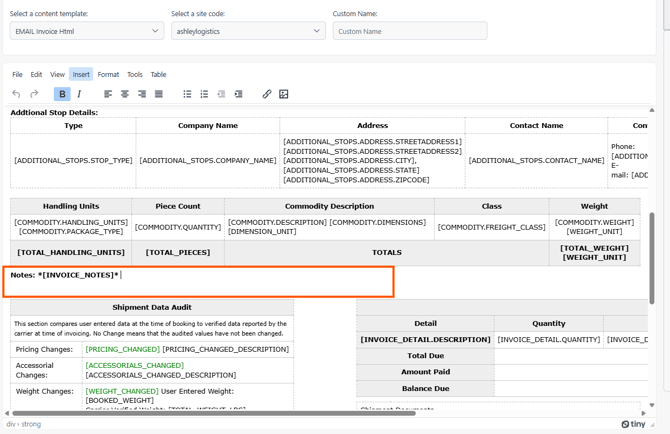Click the Piece Count column header
Screen dimensions: 670x434
point(178,206)
